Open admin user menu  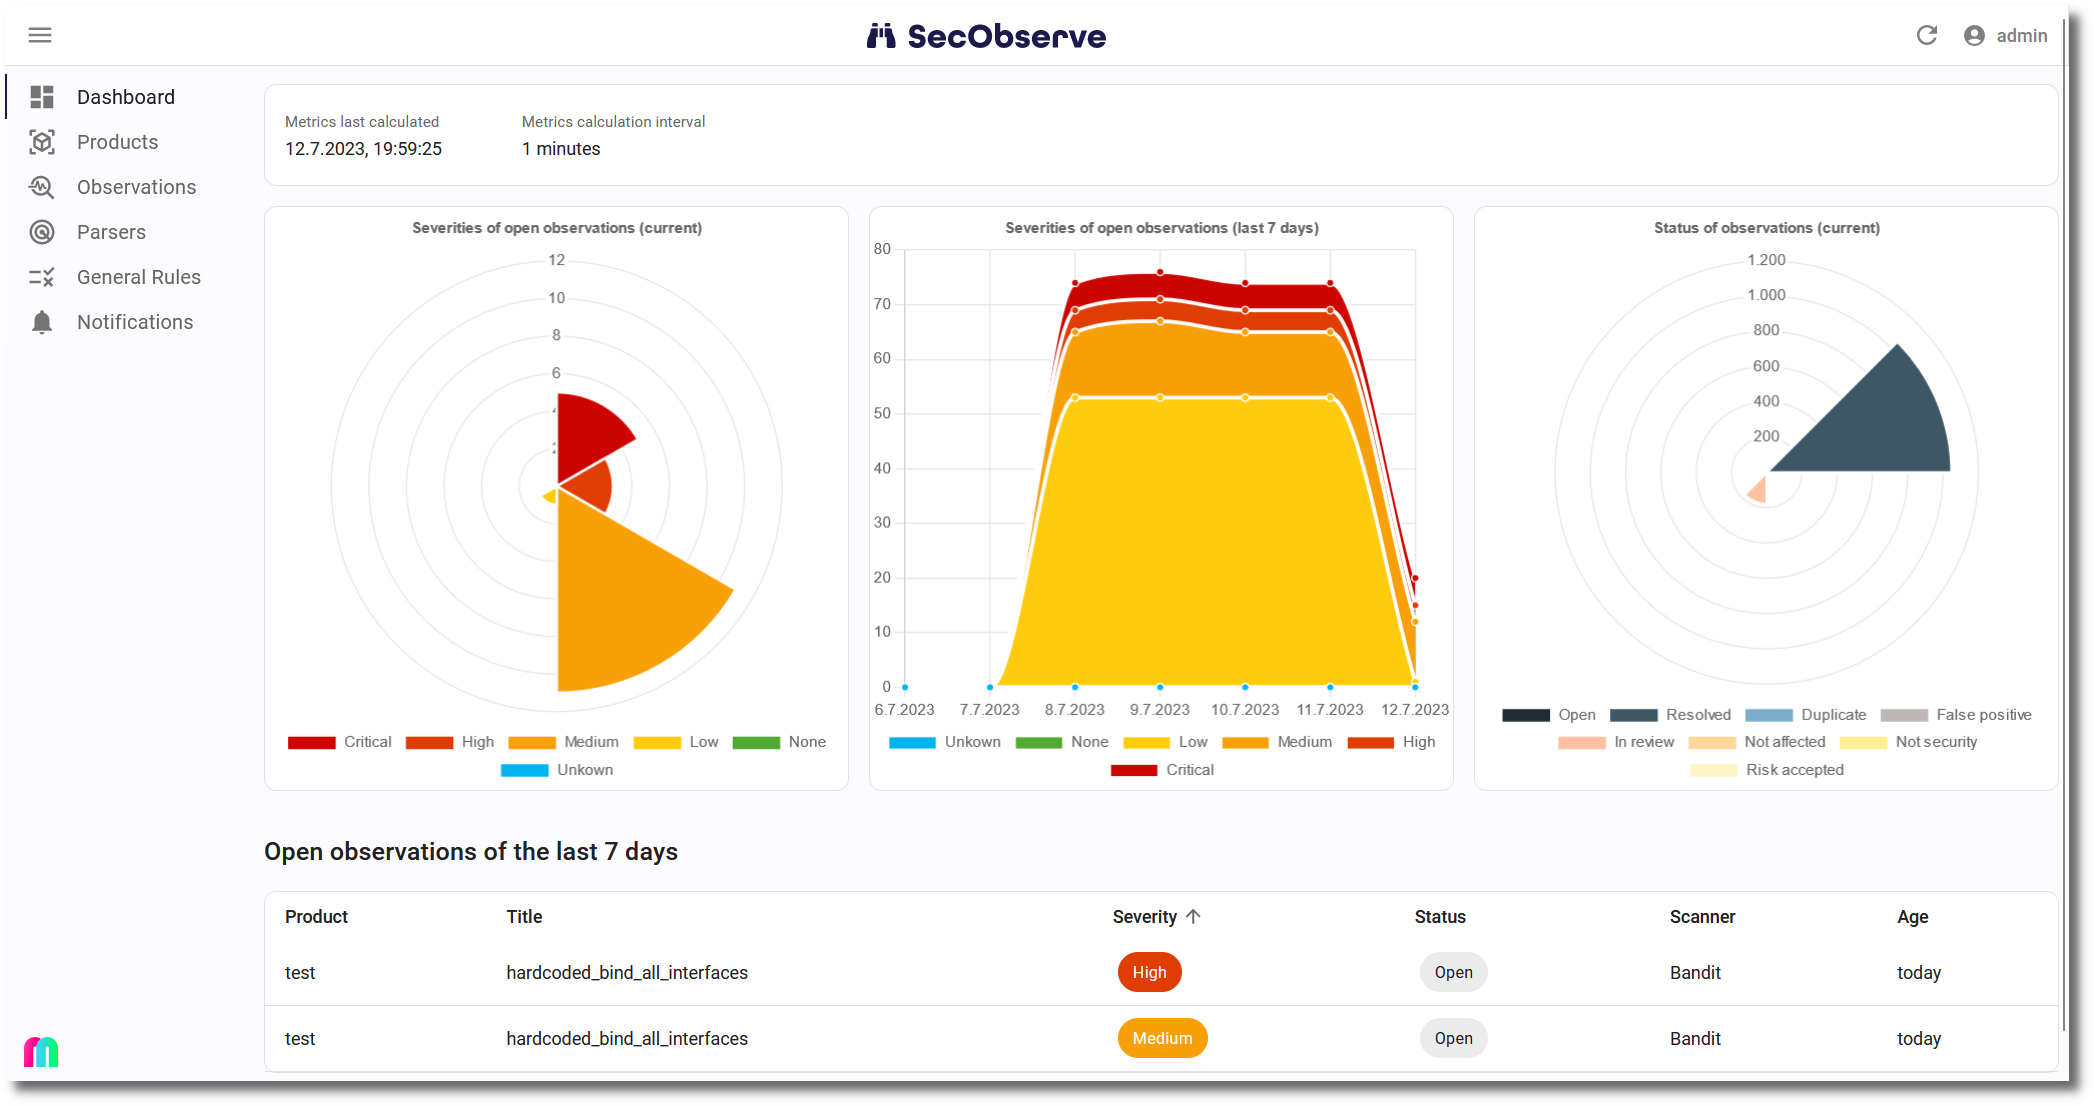(2020, 36)
